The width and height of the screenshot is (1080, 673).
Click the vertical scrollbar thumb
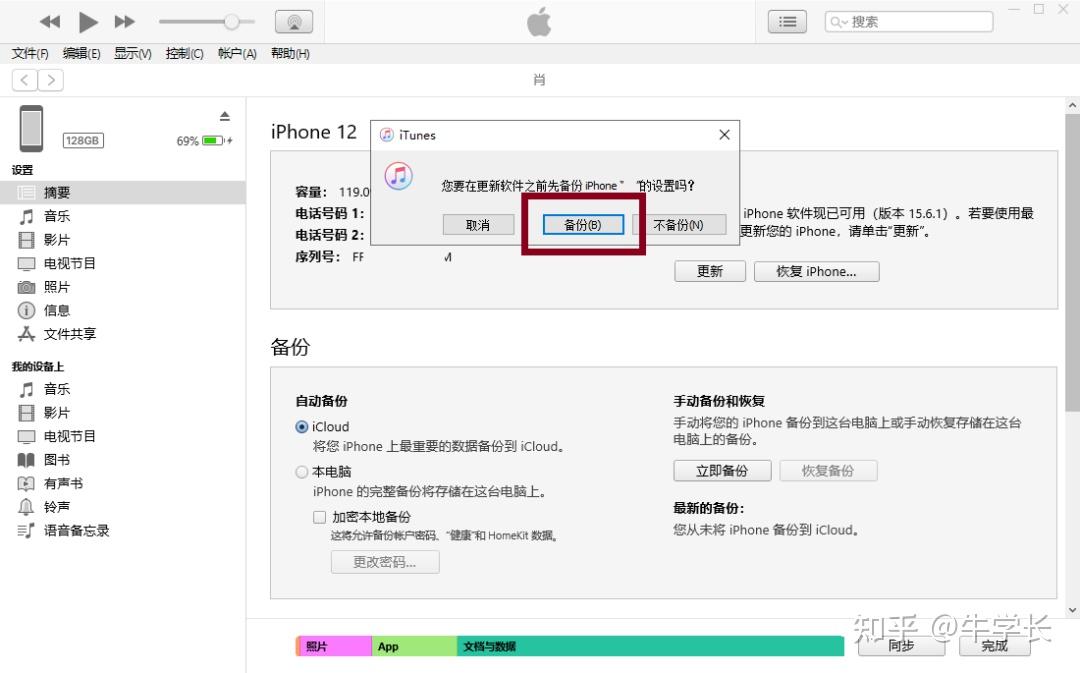click(1072, 263)
